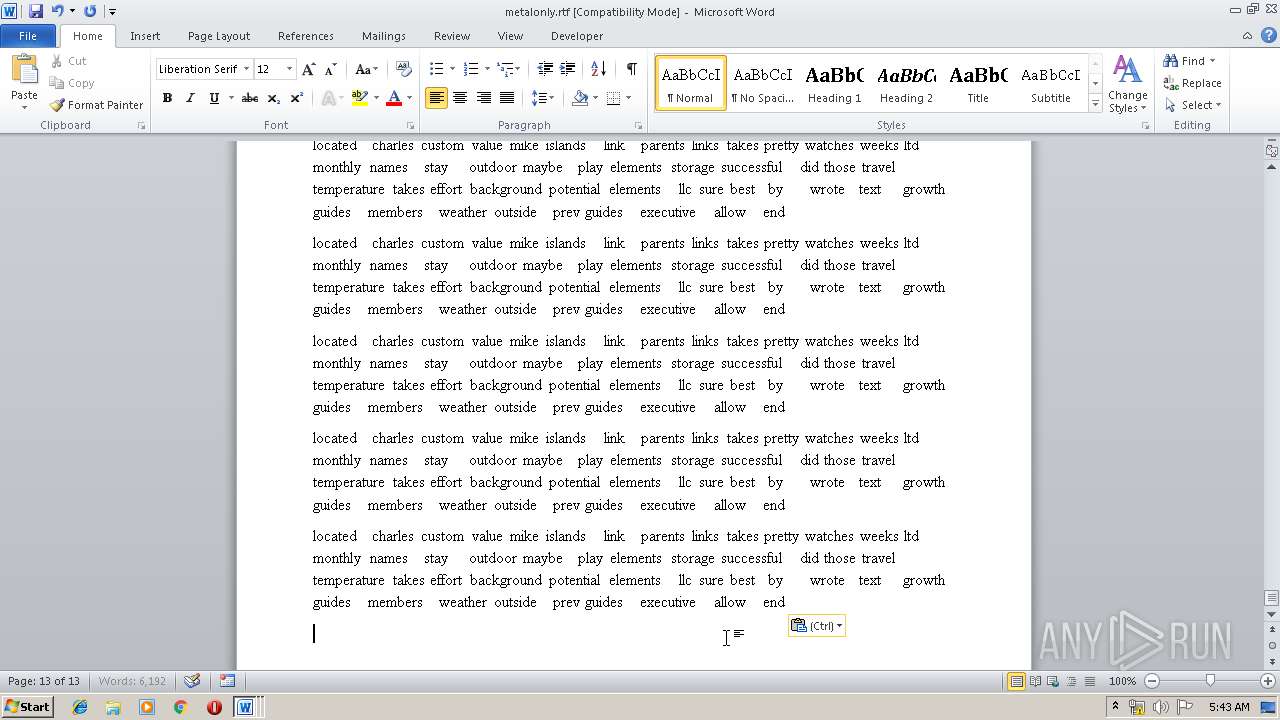Activate Format Painter
Viewport: 1280px width, 720px height.
pyautogui.click(x=97, y=105)
